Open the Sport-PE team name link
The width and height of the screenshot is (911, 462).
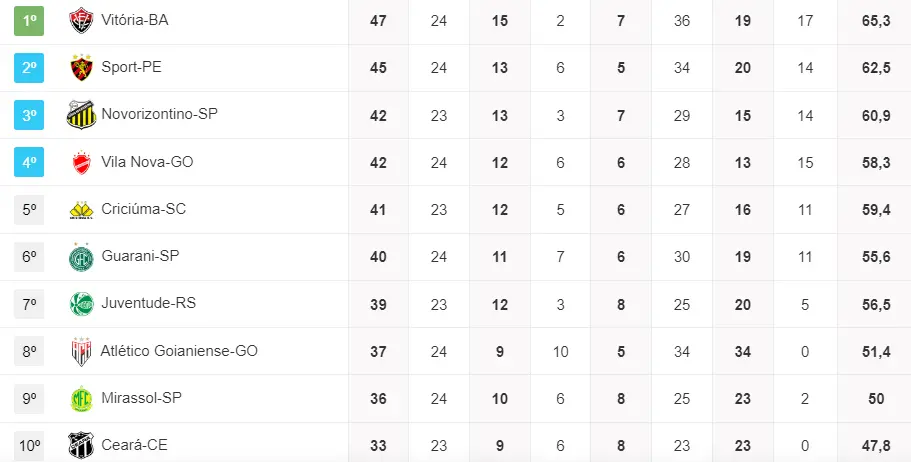[x=131, y=67]
